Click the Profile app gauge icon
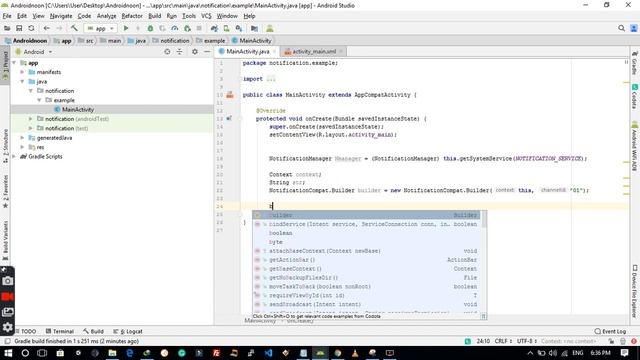The height and width of the screenshot is (360, 640). 175,28
